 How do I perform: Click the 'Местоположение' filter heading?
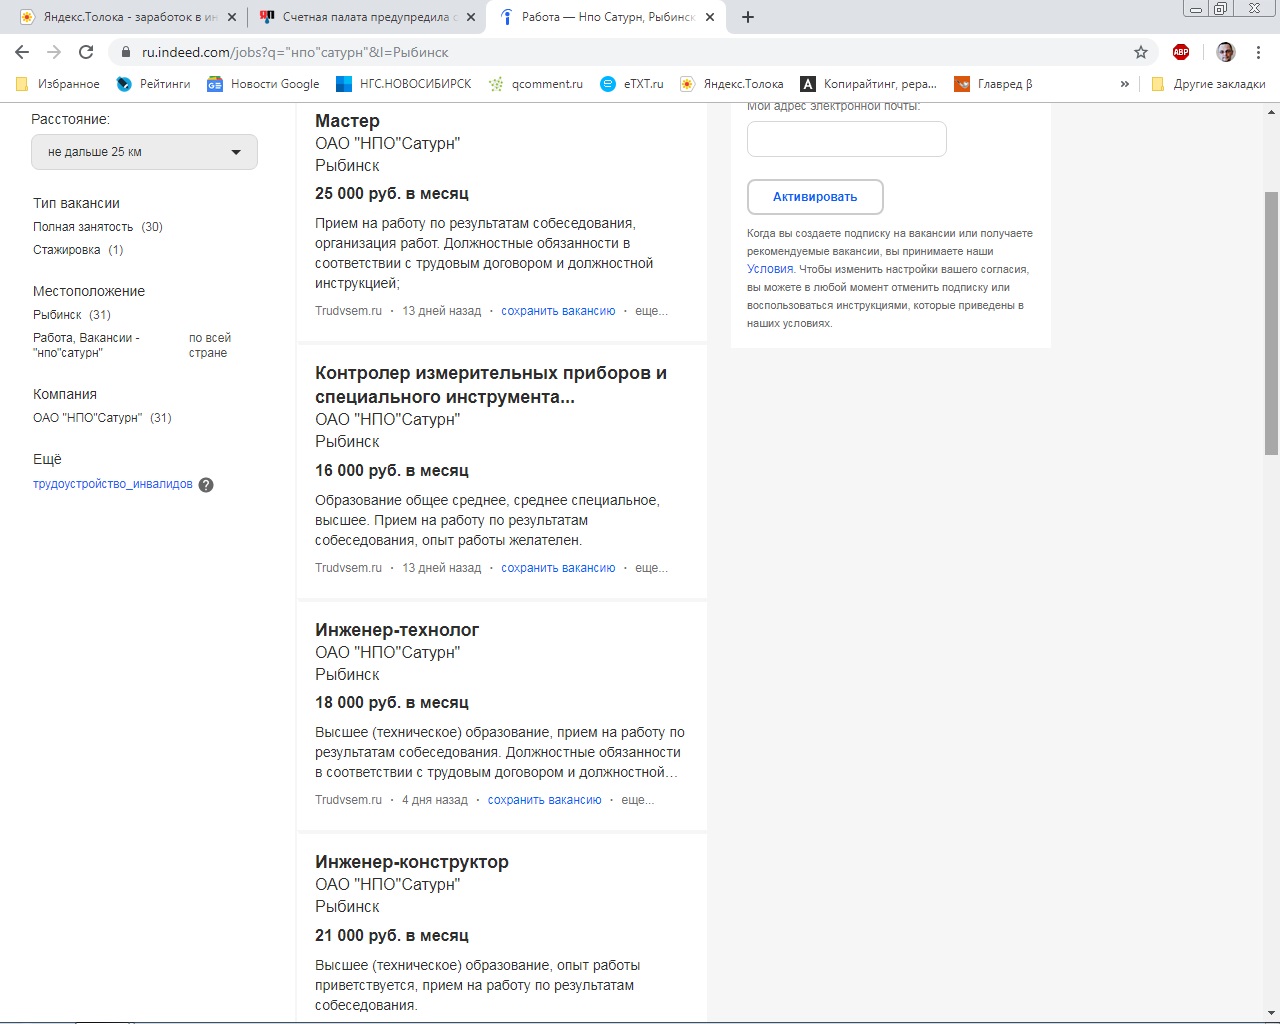89,291
